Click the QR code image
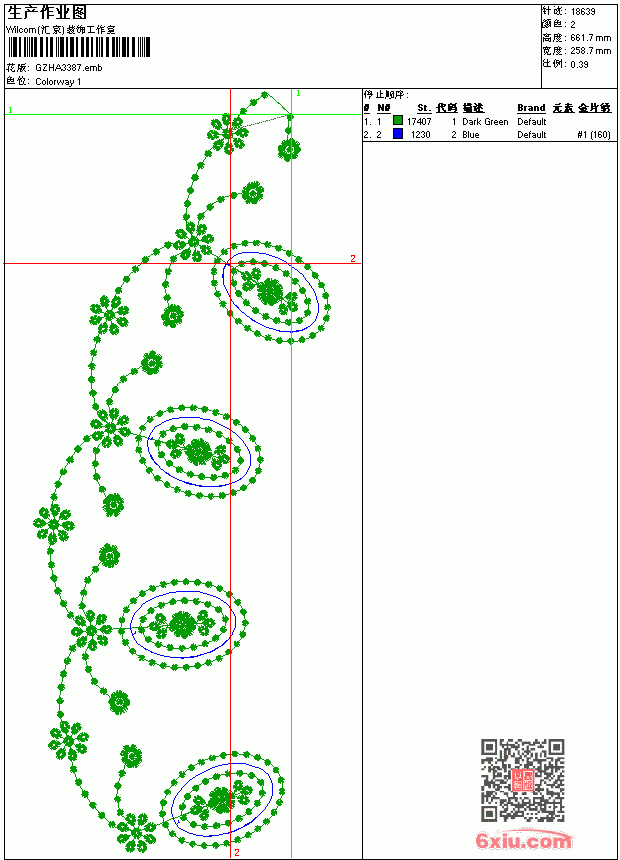Screen dimensions: 620x860 522,780
